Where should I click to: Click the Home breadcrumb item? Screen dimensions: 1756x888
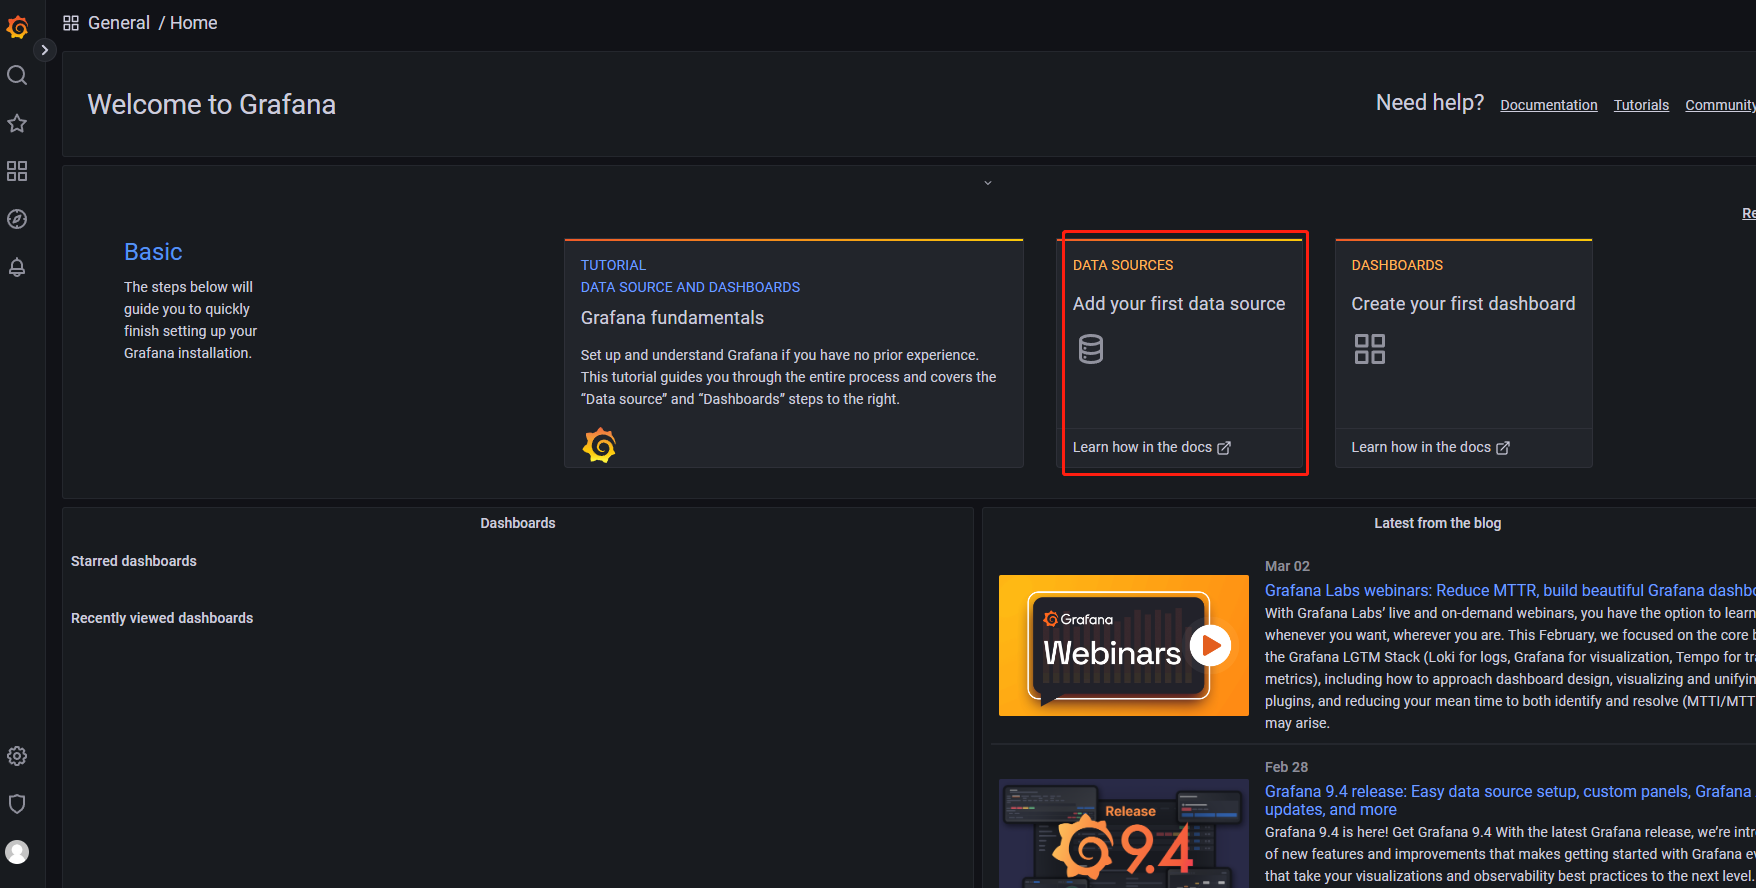[x=193, y=23]
